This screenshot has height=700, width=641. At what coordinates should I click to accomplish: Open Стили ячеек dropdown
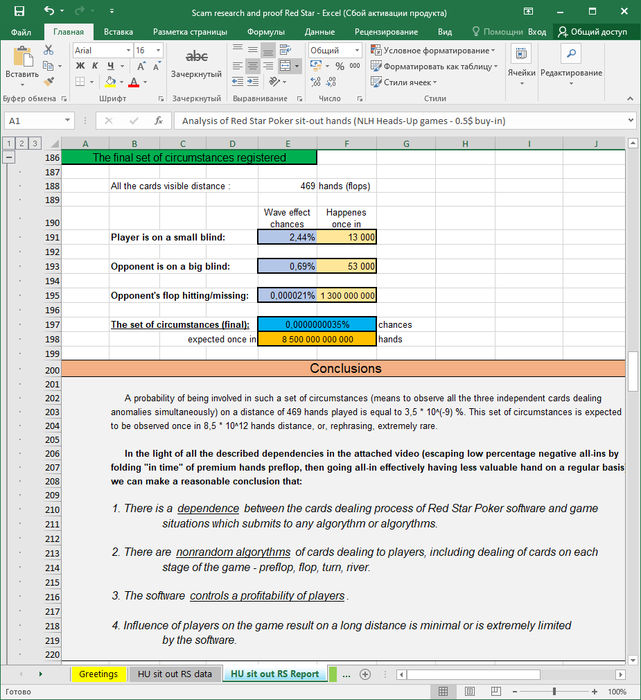click(x=404, y=83)
